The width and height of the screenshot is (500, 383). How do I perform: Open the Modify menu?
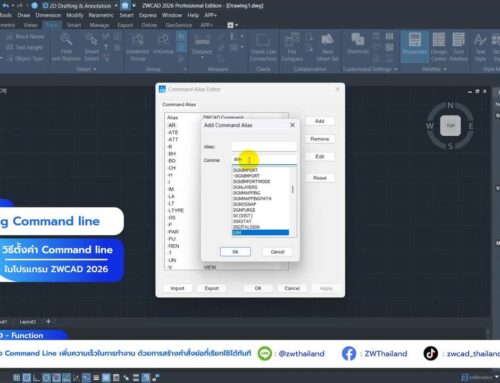click(x=75, y=15)
